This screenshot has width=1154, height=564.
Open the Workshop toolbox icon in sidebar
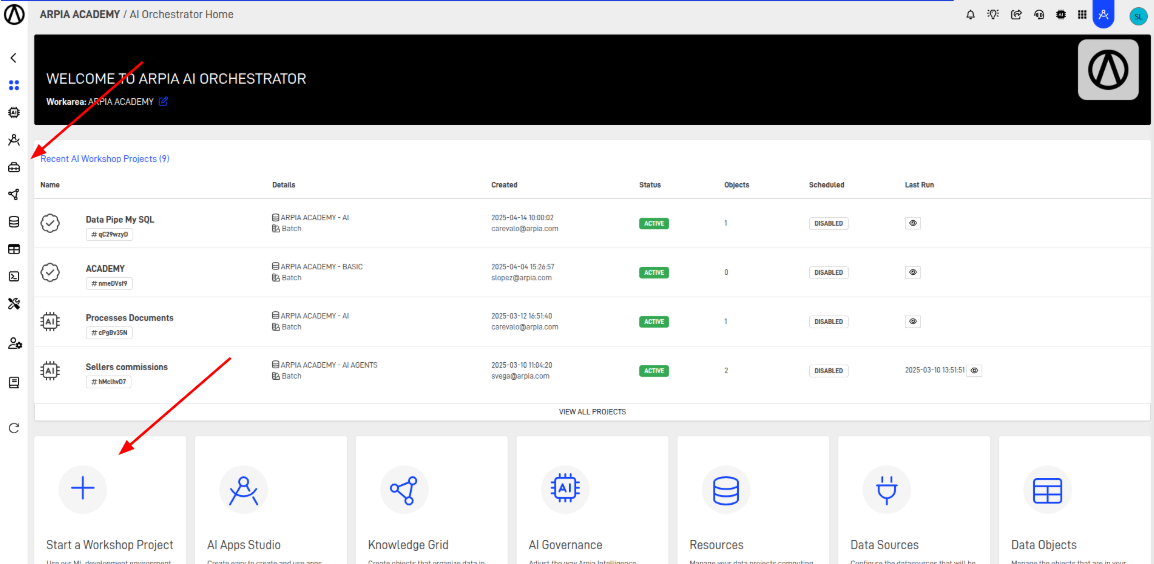pos(13,167)
